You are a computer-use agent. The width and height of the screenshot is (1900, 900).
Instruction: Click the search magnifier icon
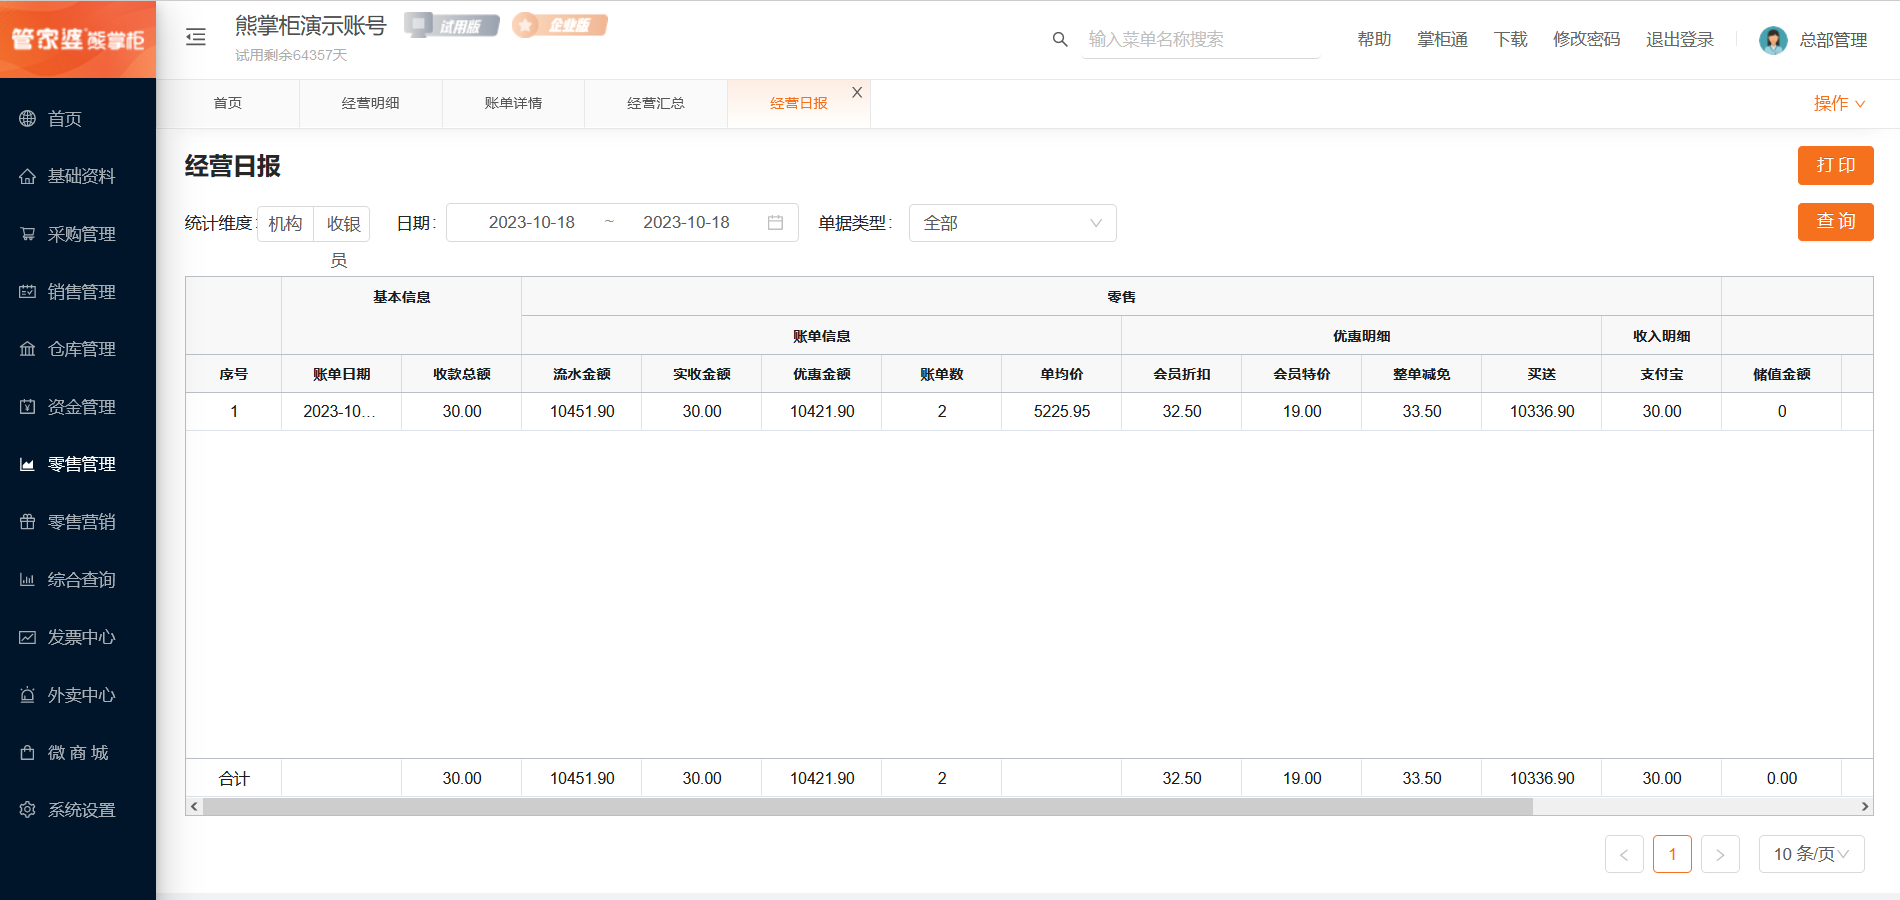[x=1060, y=39]
